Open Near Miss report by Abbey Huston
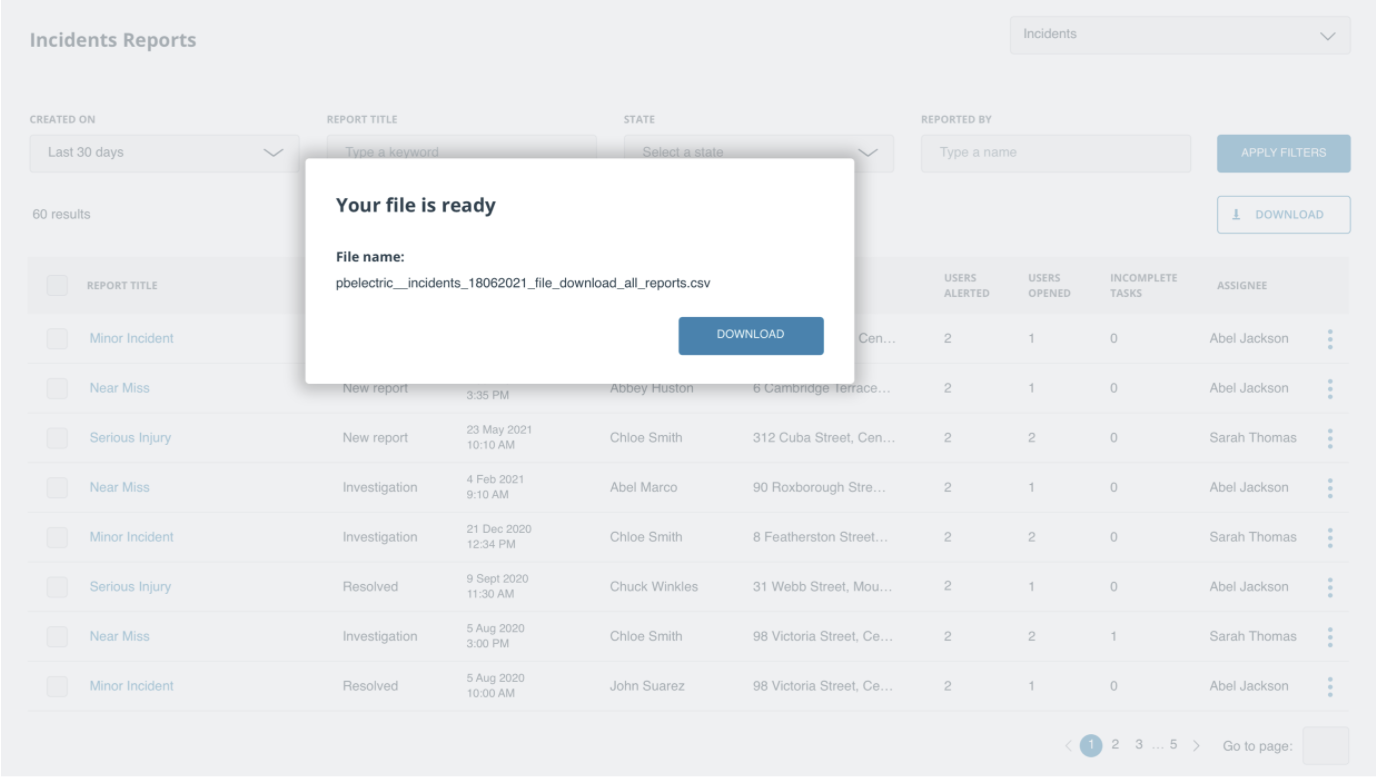1376x784 pixels. tap(119, 388)
